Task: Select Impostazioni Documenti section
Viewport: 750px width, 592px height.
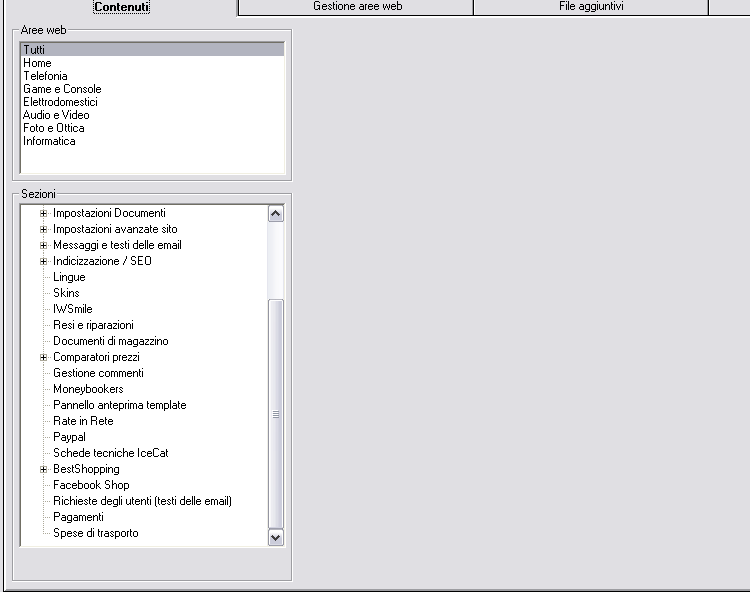Action: click(x=110, y=213)
